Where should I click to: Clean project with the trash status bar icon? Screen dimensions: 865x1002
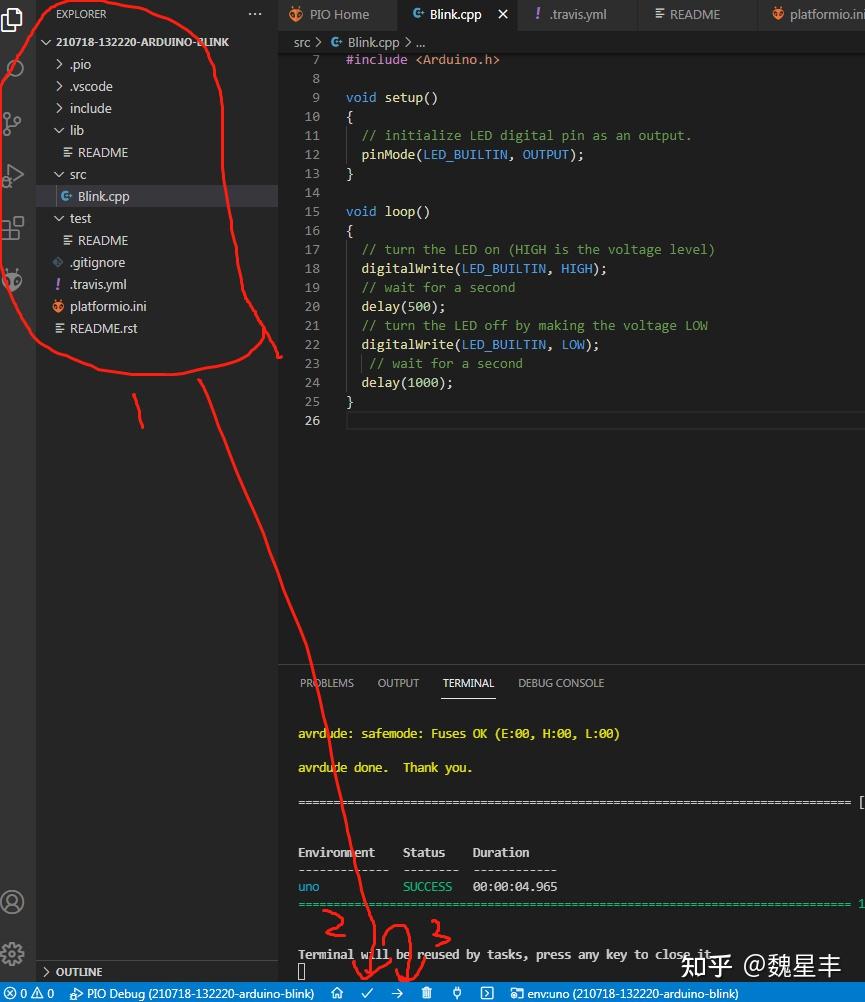point(427,993)
